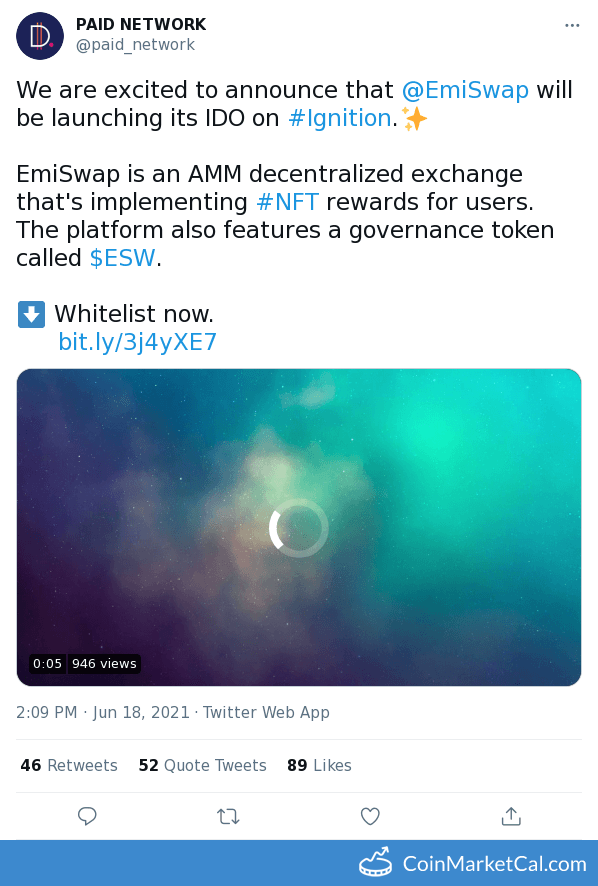Click the $ESW cashtag

pyautogui.click(x=122, y=258)
